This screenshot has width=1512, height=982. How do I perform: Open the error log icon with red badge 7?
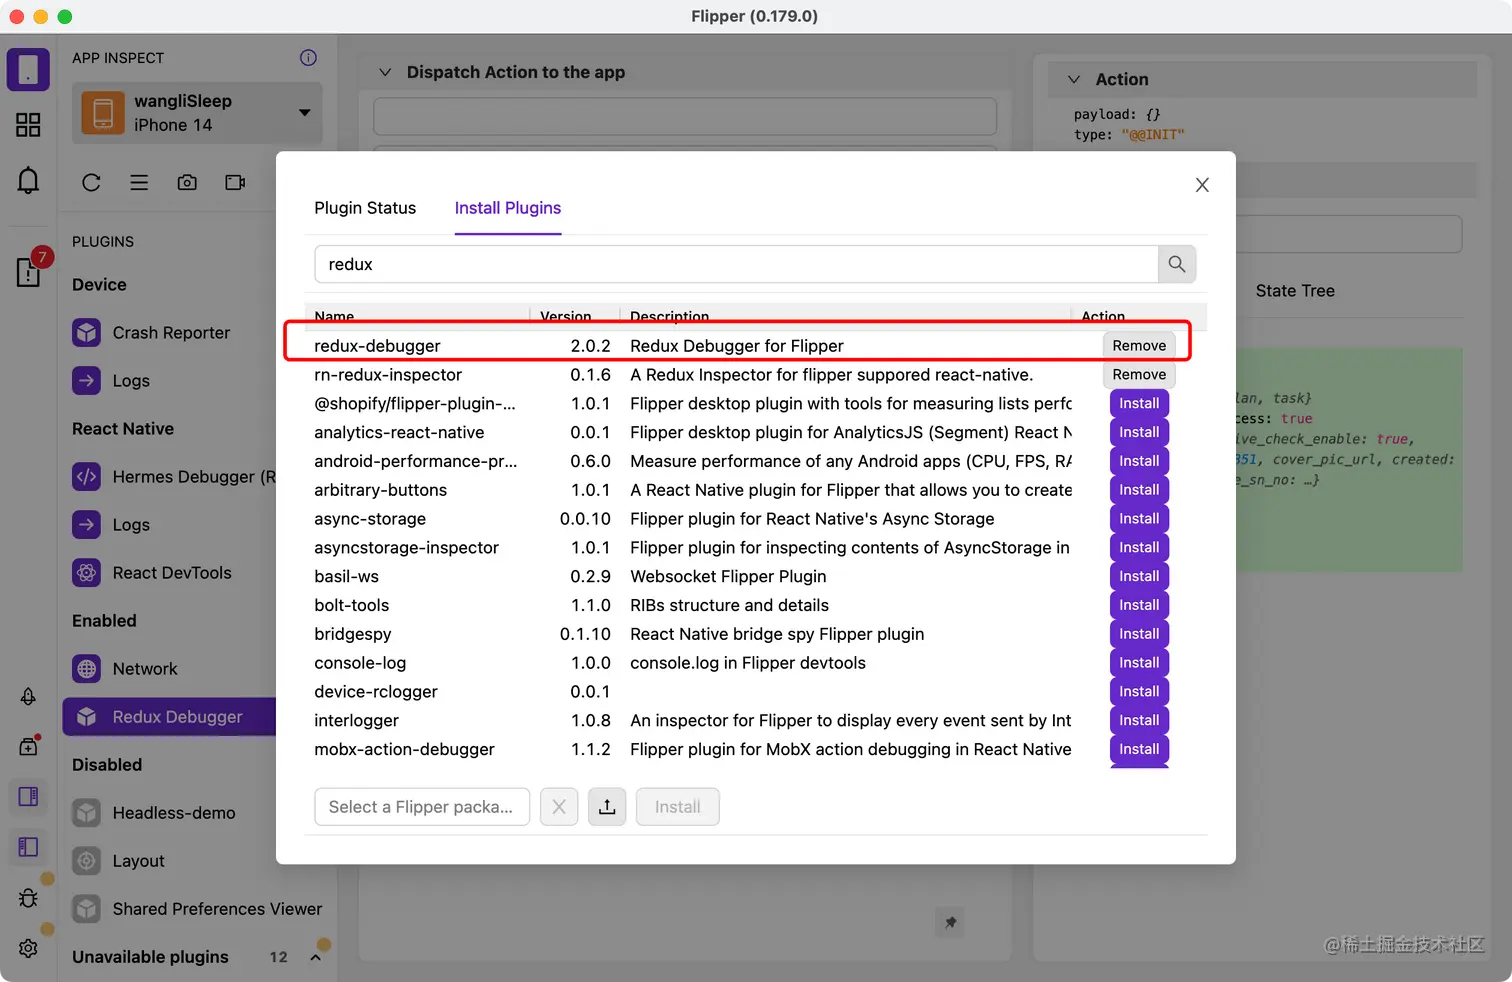click(x=29, y=271)
